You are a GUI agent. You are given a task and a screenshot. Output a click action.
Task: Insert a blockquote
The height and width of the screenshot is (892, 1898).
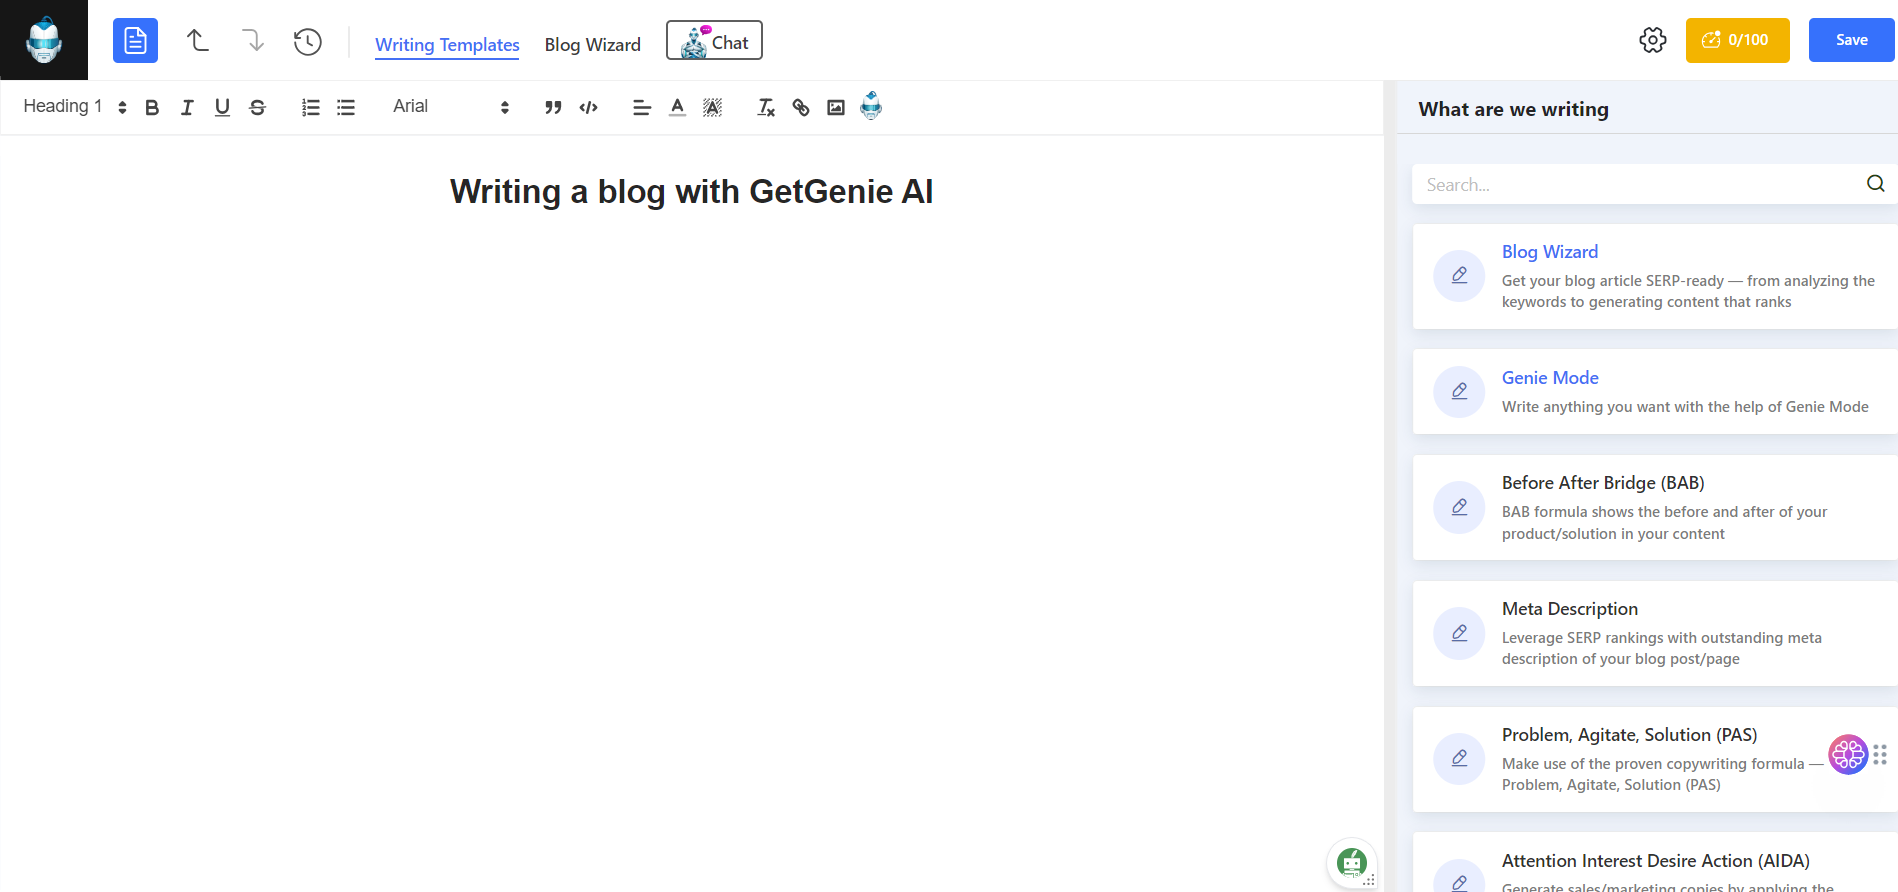pyautogui.click(x=553, y=107)
